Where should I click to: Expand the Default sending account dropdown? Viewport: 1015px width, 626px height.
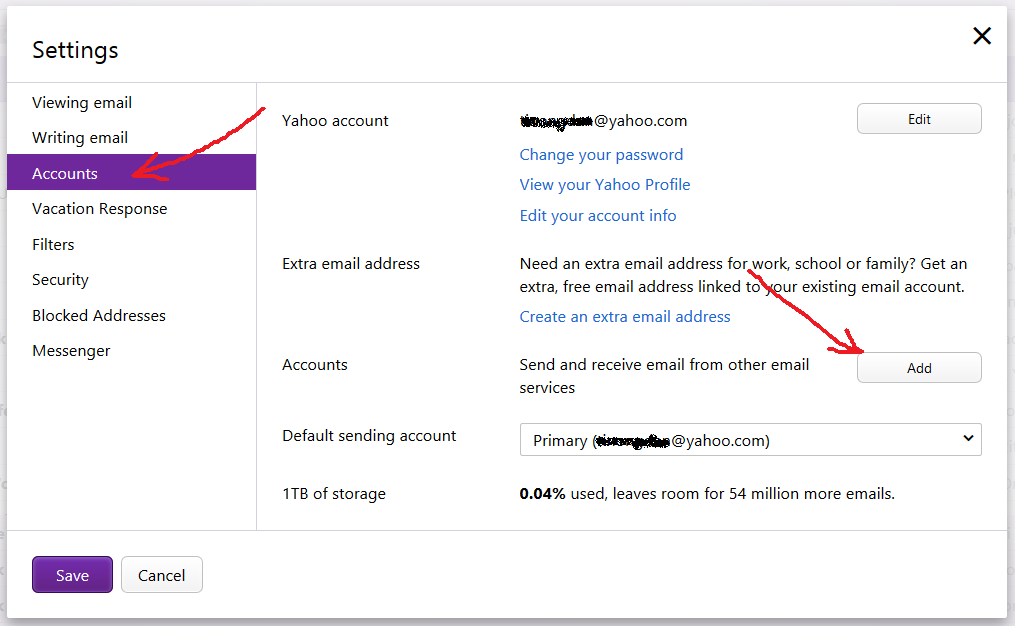click(750, 440)
